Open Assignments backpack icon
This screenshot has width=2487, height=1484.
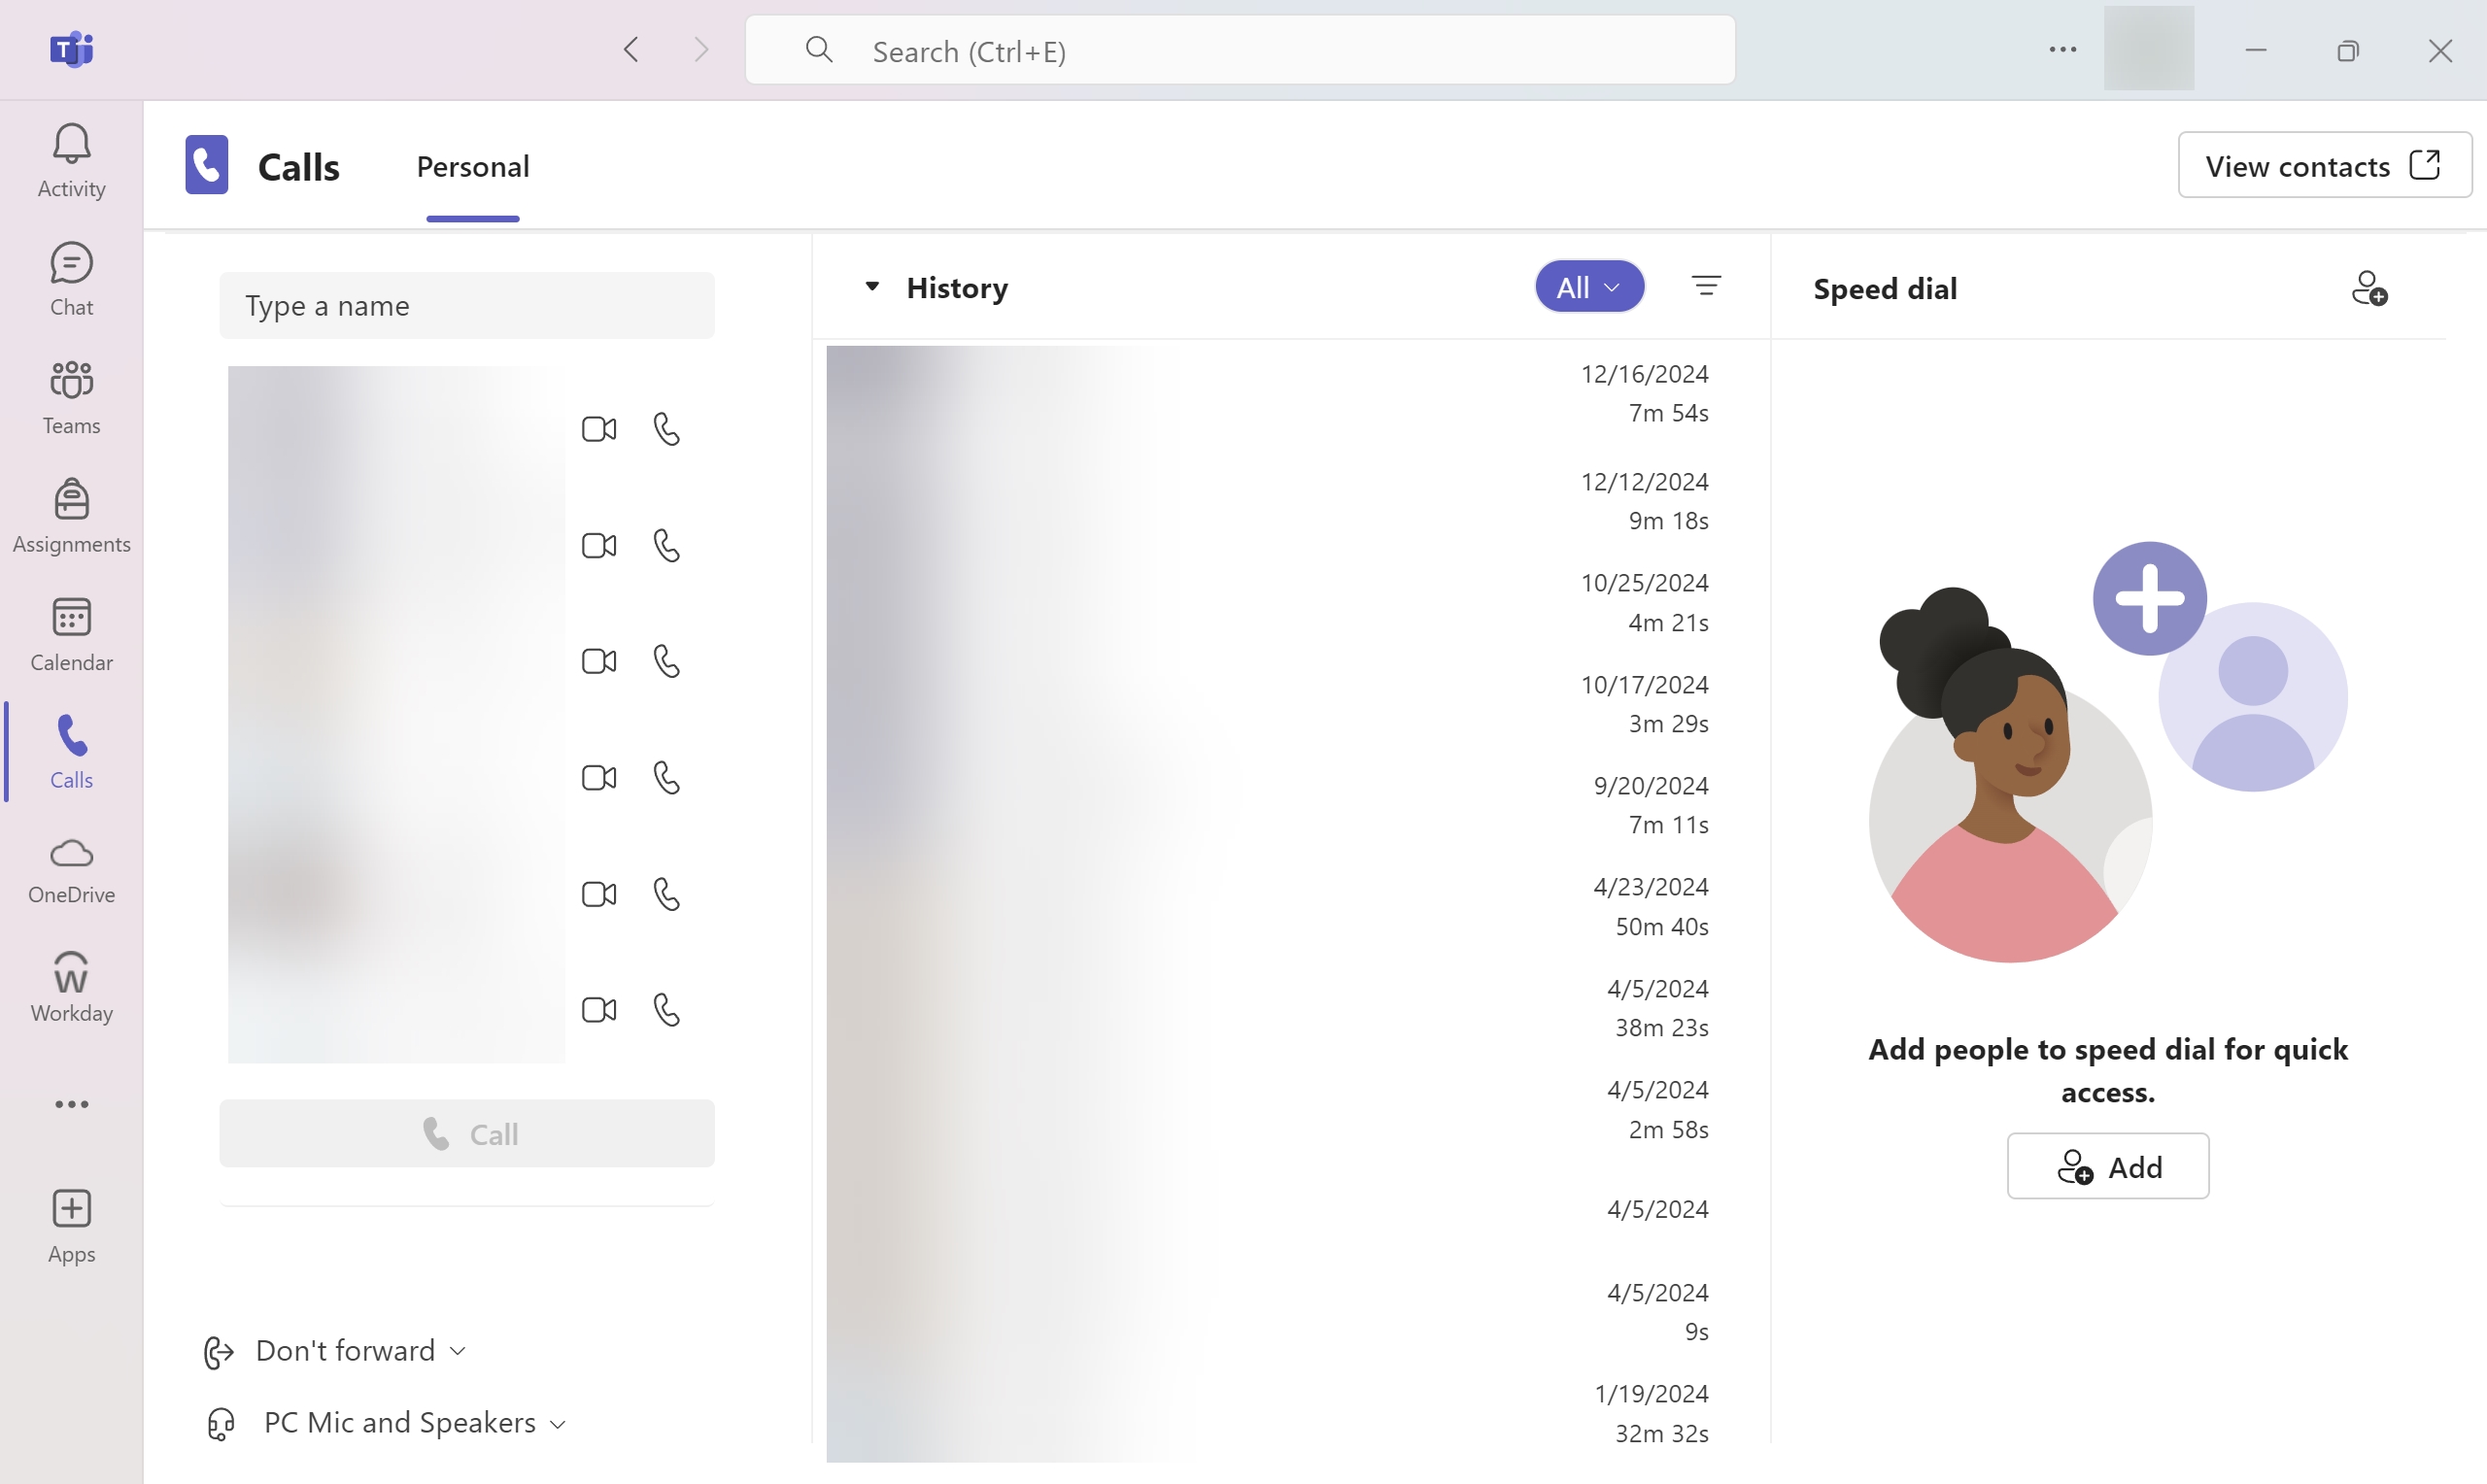pos(71,515)
